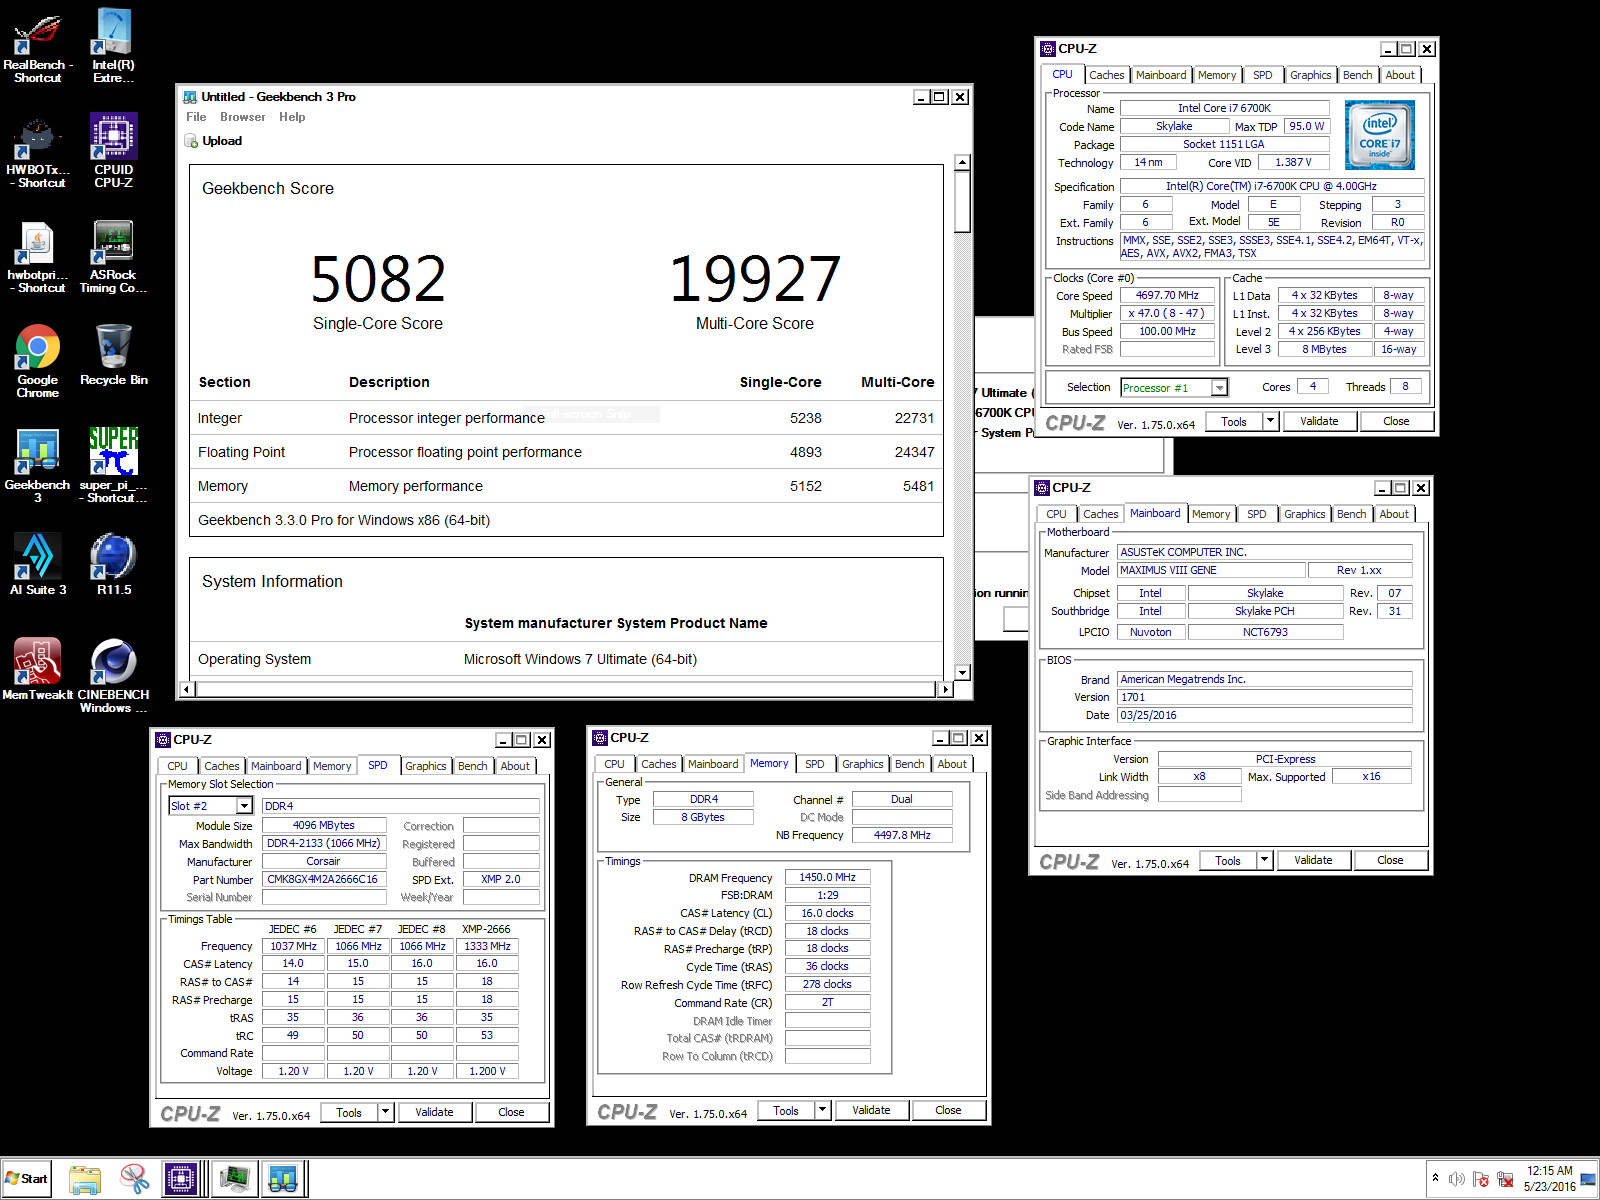
Task: Open the Google Chrome desktop icon
Action: [38, 362]
